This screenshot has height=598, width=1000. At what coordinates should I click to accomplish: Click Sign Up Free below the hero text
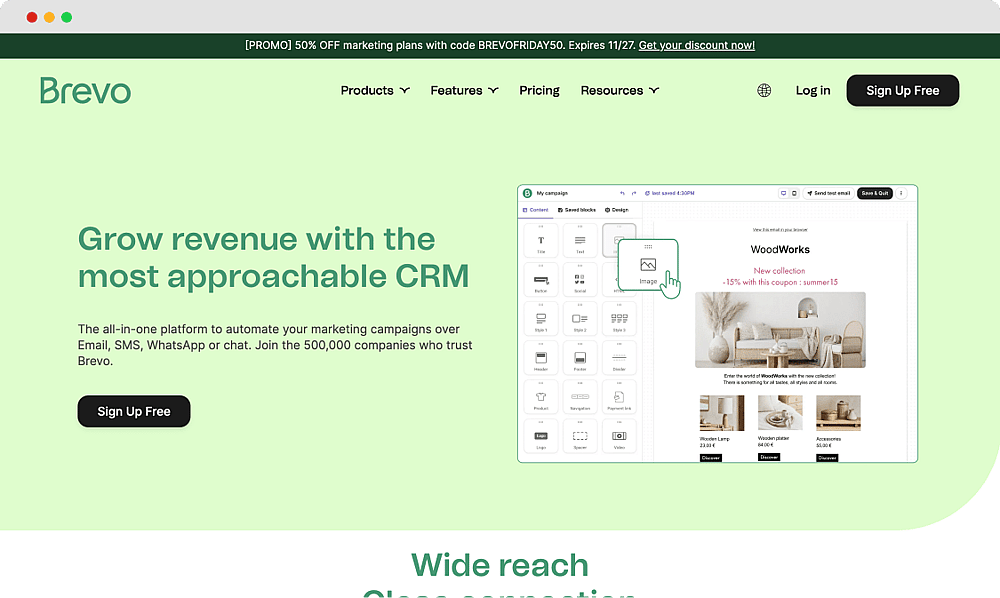134,411
